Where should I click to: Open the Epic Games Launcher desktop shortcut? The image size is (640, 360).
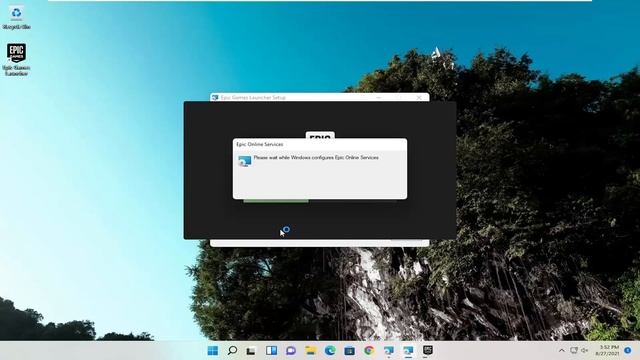click(16, 60)
